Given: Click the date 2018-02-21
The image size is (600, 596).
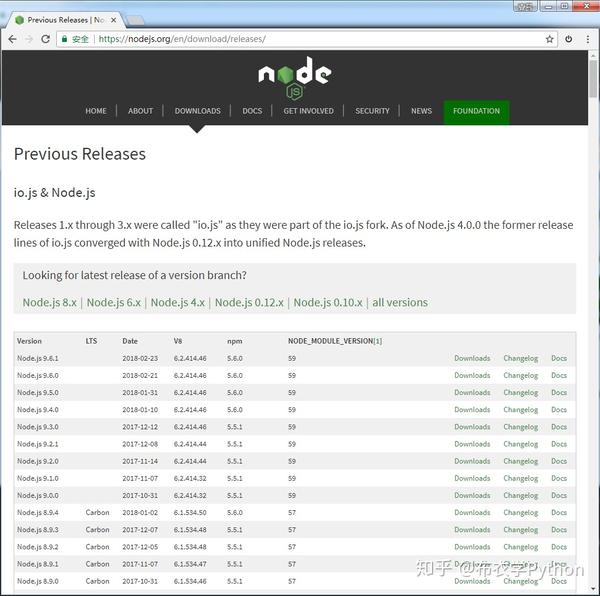Looking at the screenshot, I should (x=140, y=376).
